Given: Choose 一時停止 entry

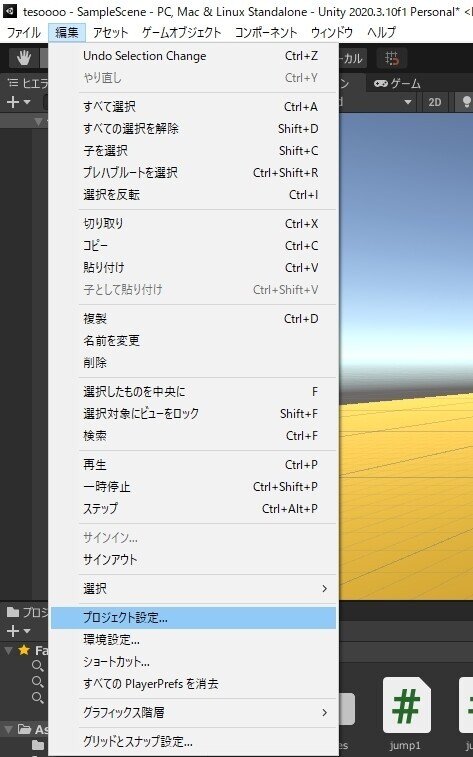Looking at the screenshot, I should pos(193,487).
